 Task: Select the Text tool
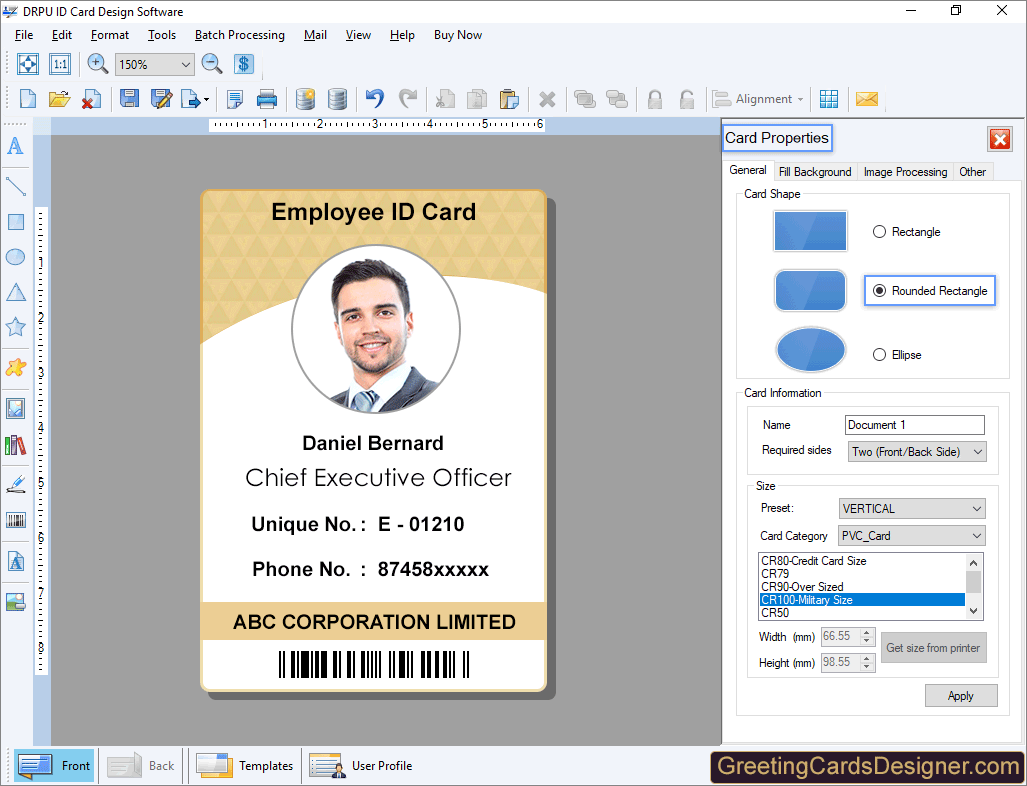15,147
